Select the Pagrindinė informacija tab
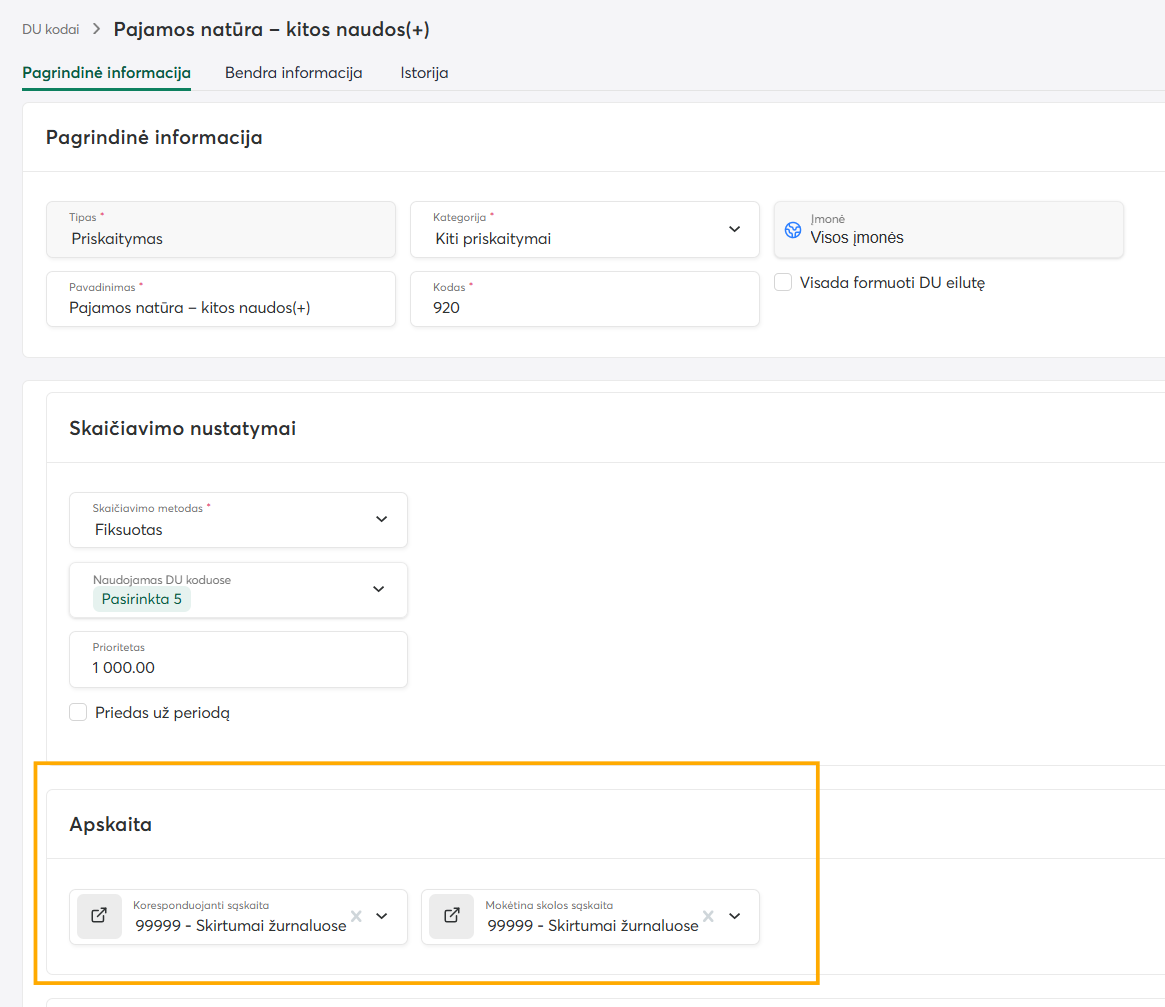This screenshot has height=1007, width=1165. click(x=106, y=73)
